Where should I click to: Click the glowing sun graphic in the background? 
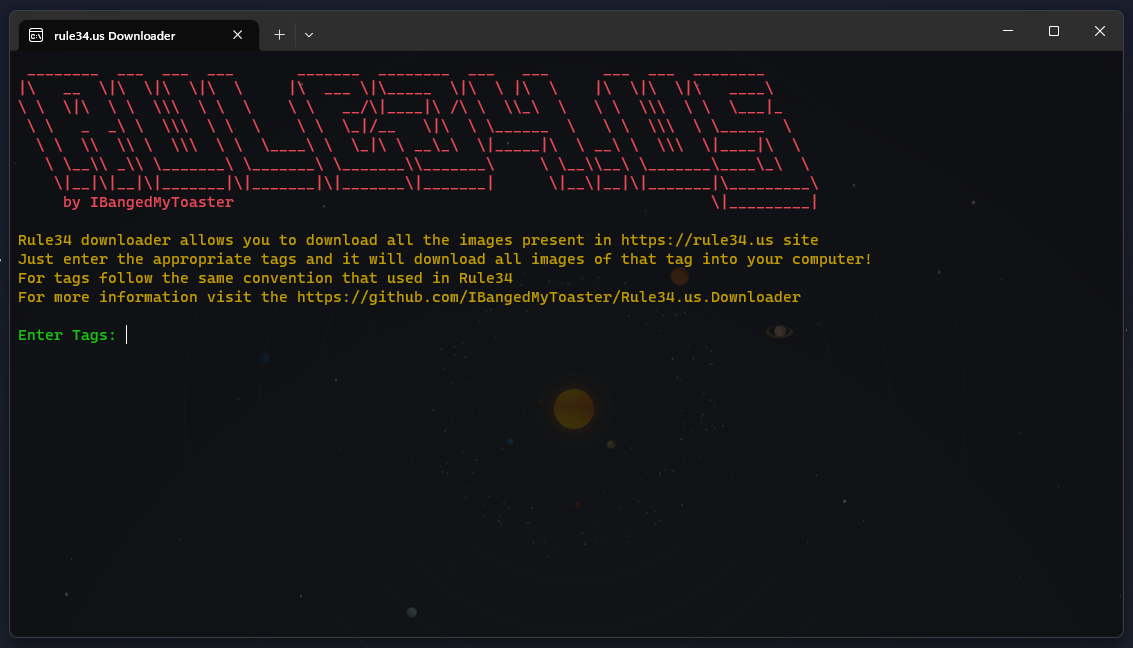click(x=573, y=408)
